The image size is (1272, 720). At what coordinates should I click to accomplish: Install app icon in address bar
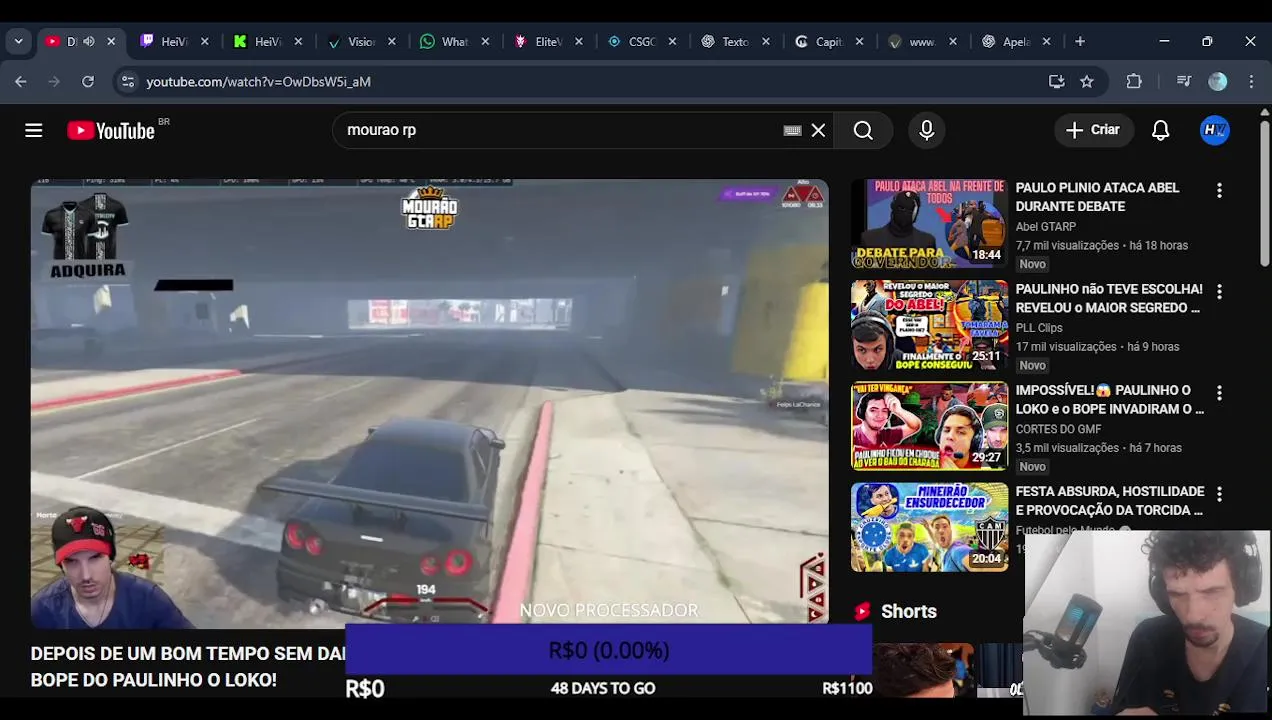point(1056,82)
